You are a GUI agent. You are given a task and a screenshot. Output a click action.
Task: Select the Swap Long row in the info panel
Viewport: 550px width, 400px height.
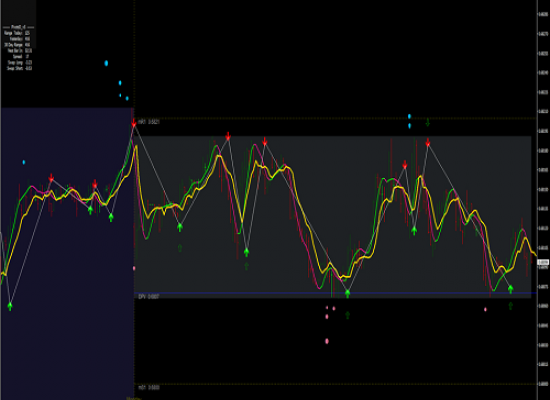click(19, 62)
